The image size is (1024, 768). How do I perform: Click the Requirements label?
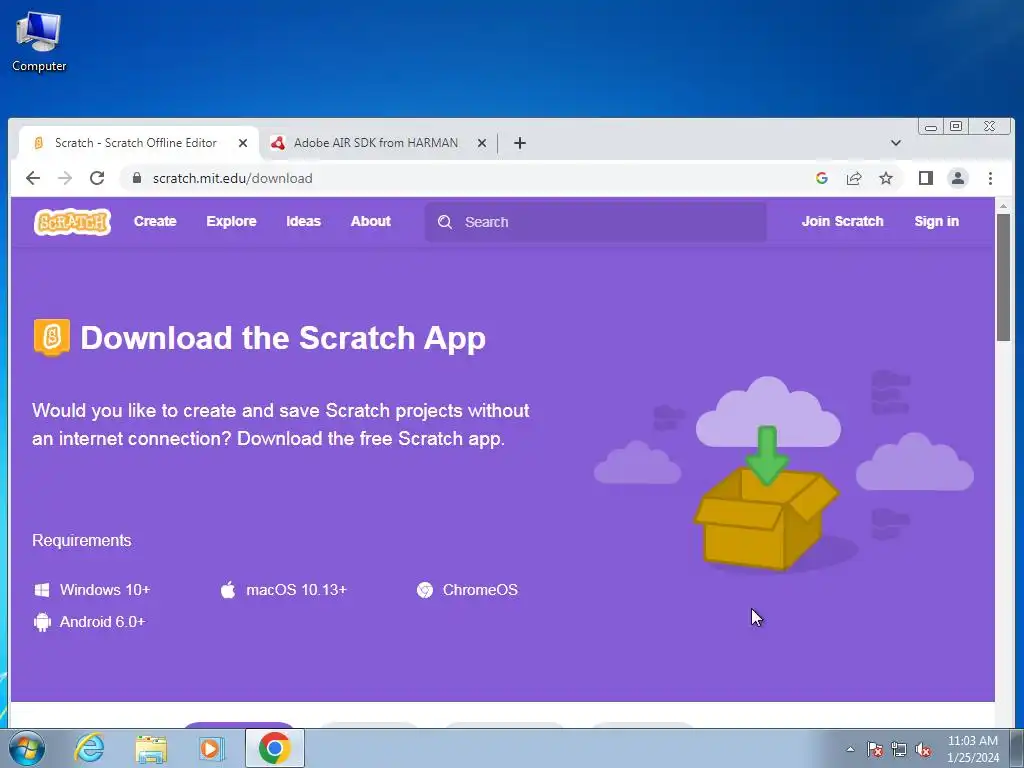tap(82, 541)
